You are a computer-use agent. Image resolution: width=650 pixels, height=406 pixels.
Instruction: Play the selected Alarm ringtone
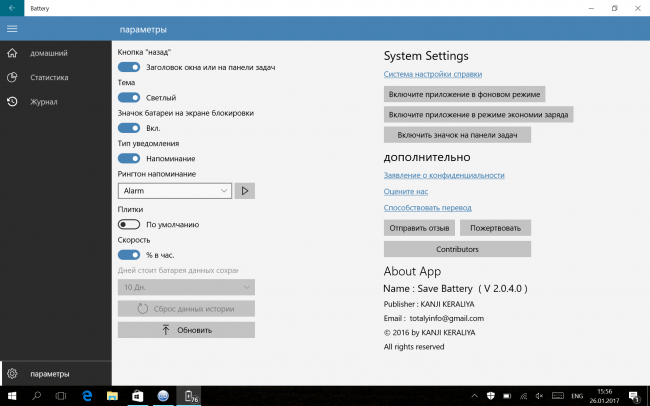(245, 191)
